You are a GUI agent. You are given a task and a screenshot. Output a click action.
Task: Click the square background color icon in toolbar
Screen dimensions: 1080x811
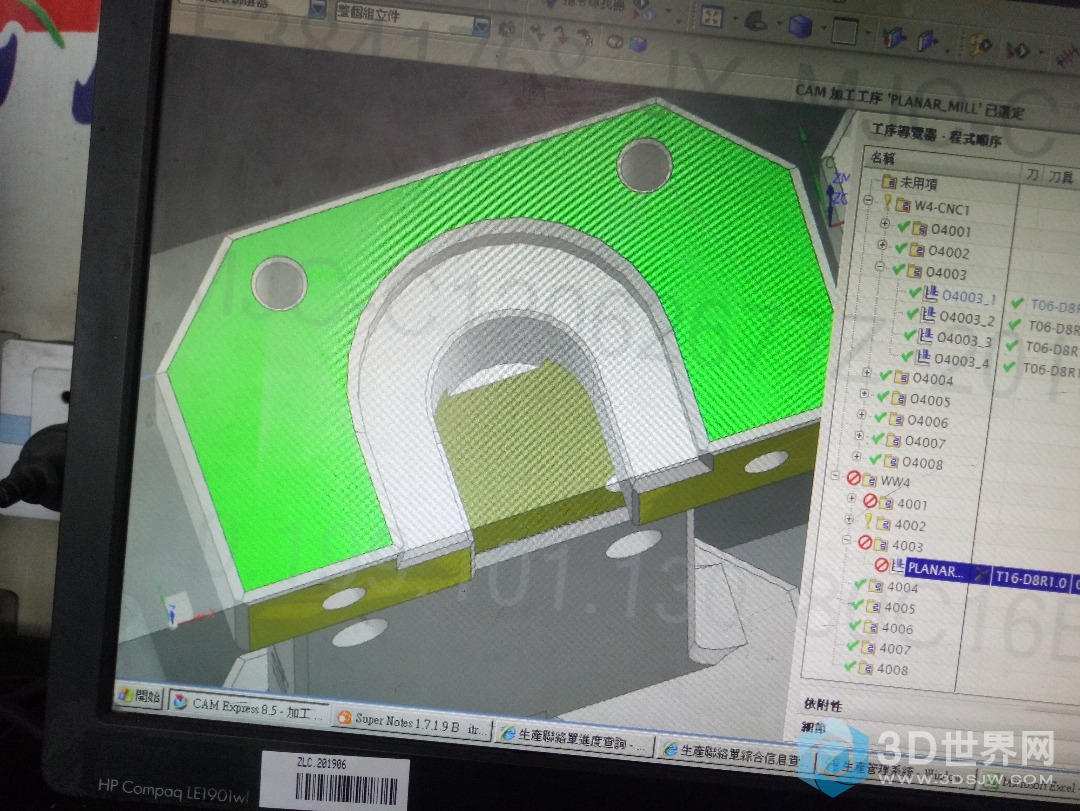pos(844,30)
